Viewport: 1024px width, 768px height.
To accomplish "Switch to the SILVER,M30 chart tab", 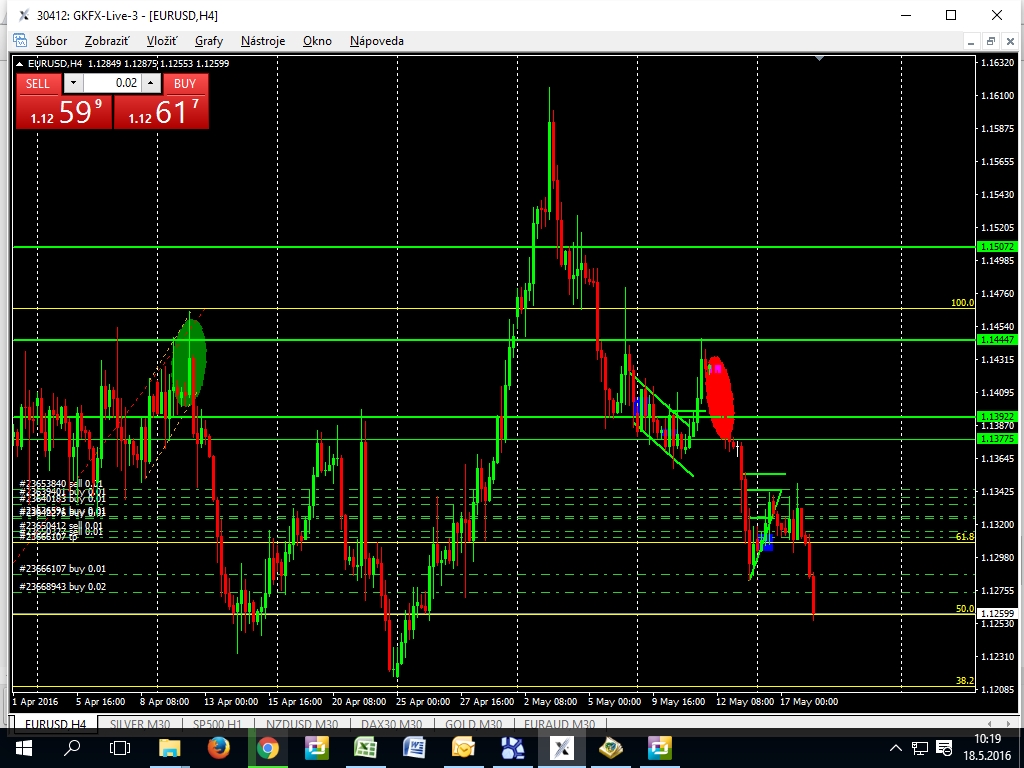I will click(141, 724).
